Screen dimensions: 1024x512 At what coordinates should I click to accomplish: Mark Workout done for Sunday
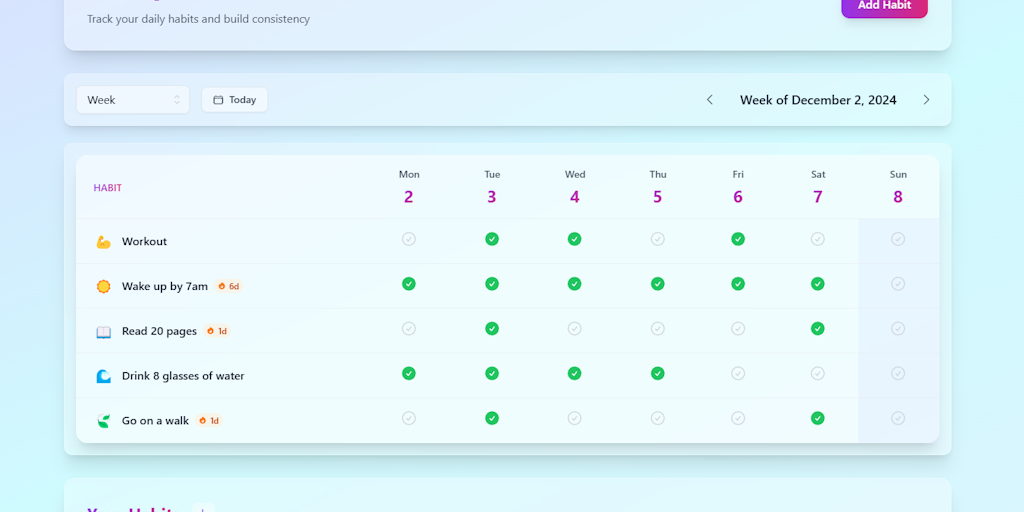(898, 239)
